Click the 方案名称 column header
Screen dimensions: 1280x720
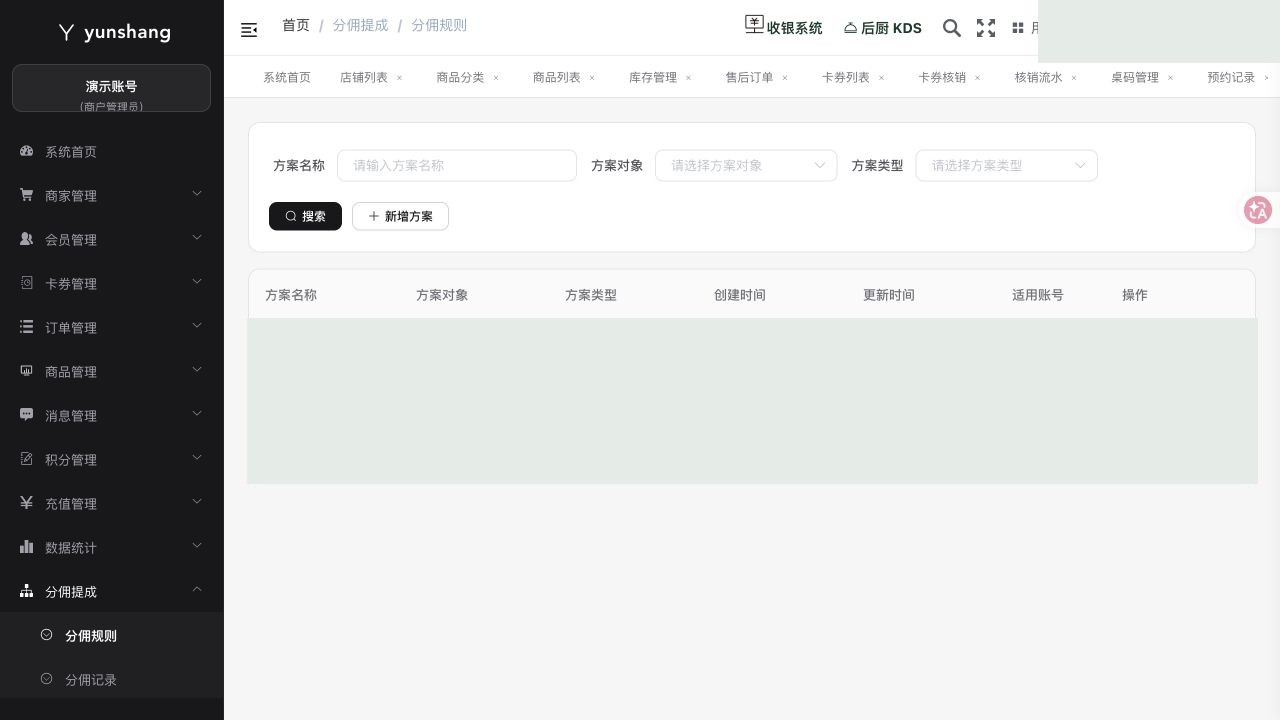click(x=291, y=295)
